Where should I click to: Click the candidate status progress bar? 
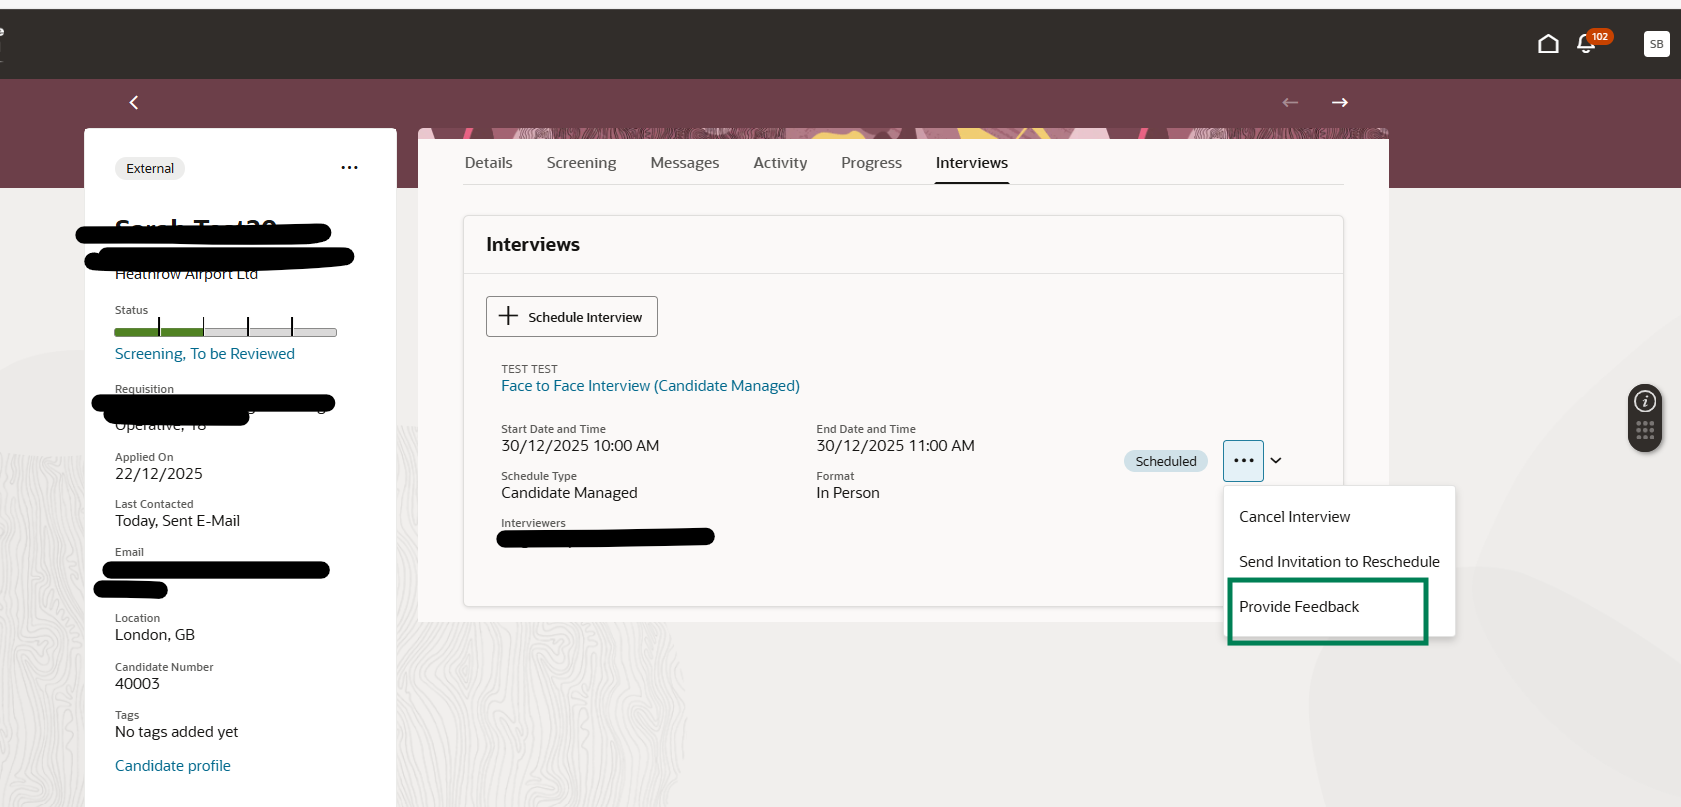click(x=225, y=331)
